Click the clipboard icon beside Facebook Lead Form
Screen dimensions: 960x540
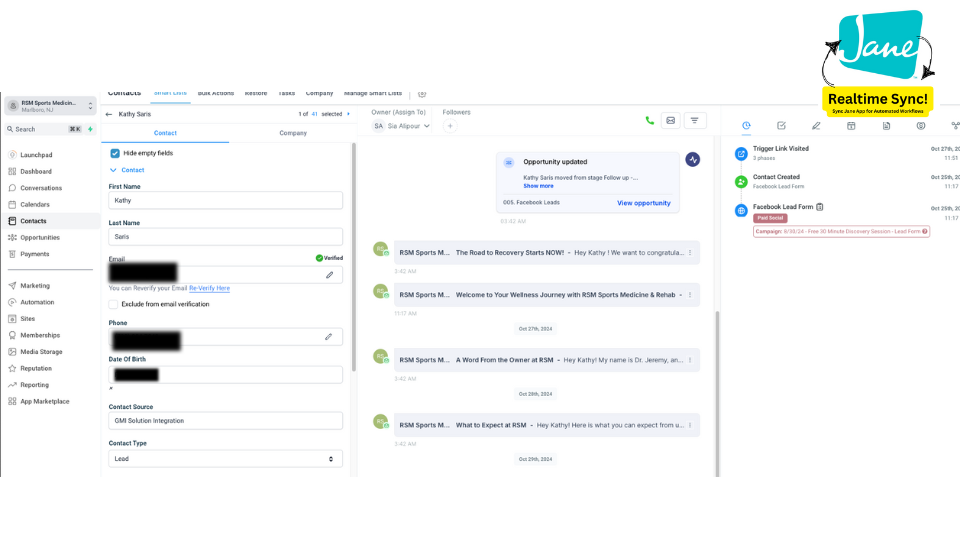coord(820,207)
